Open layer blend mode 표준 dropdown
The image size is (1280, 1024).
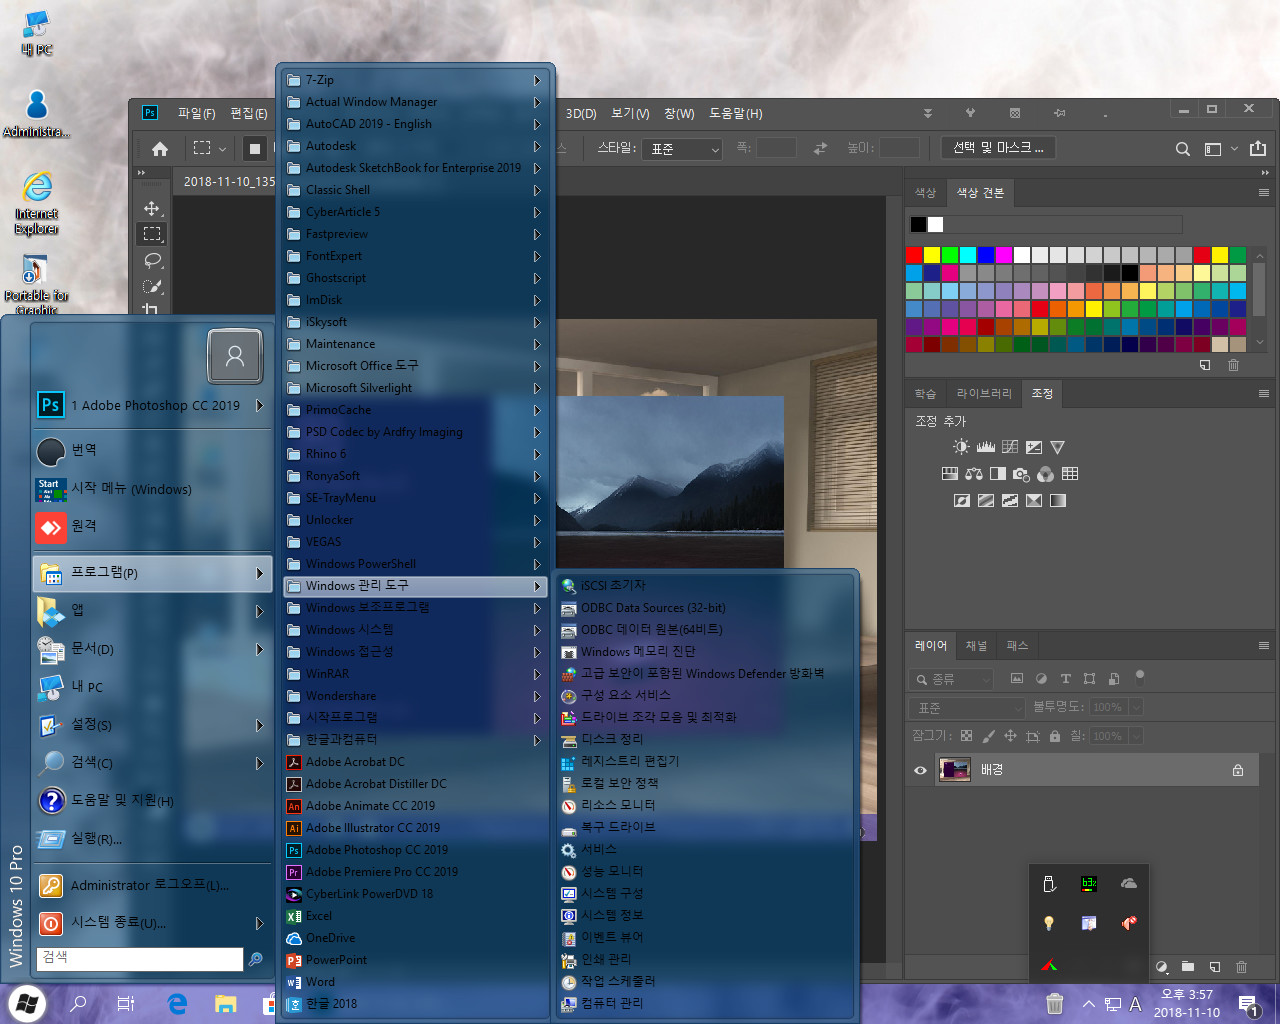tap(969, 707)
